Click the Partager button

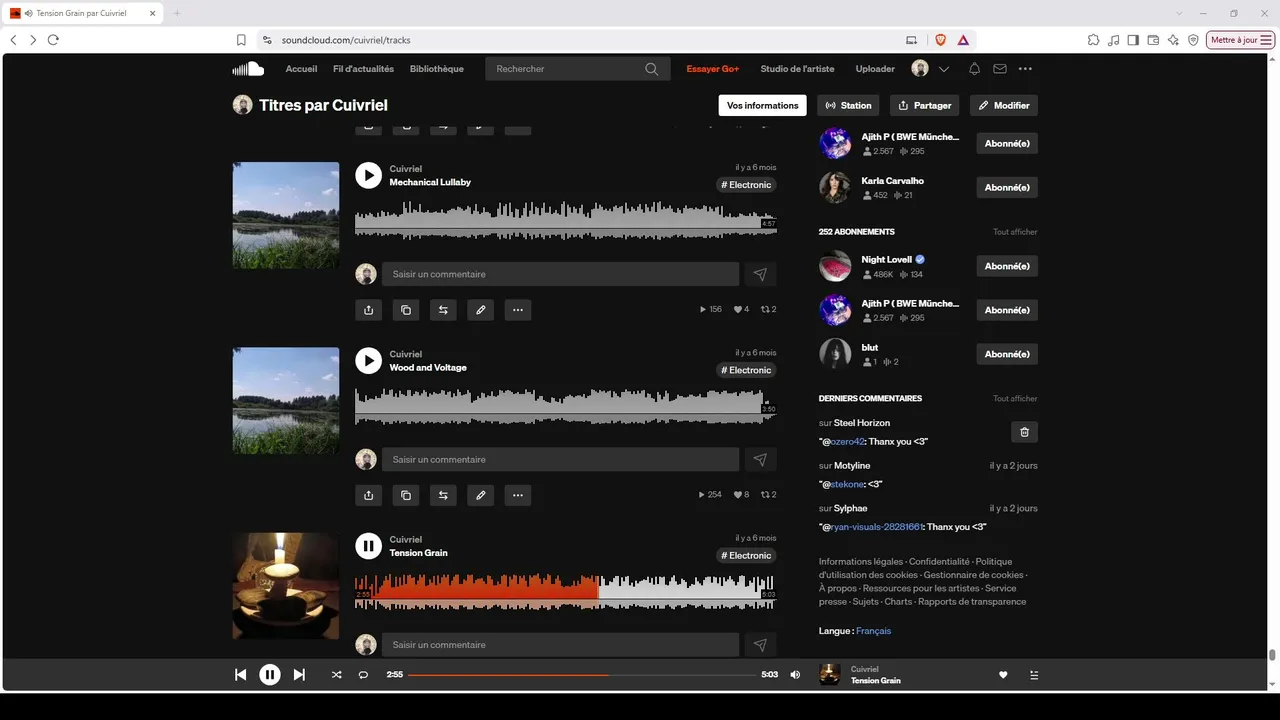925,105
